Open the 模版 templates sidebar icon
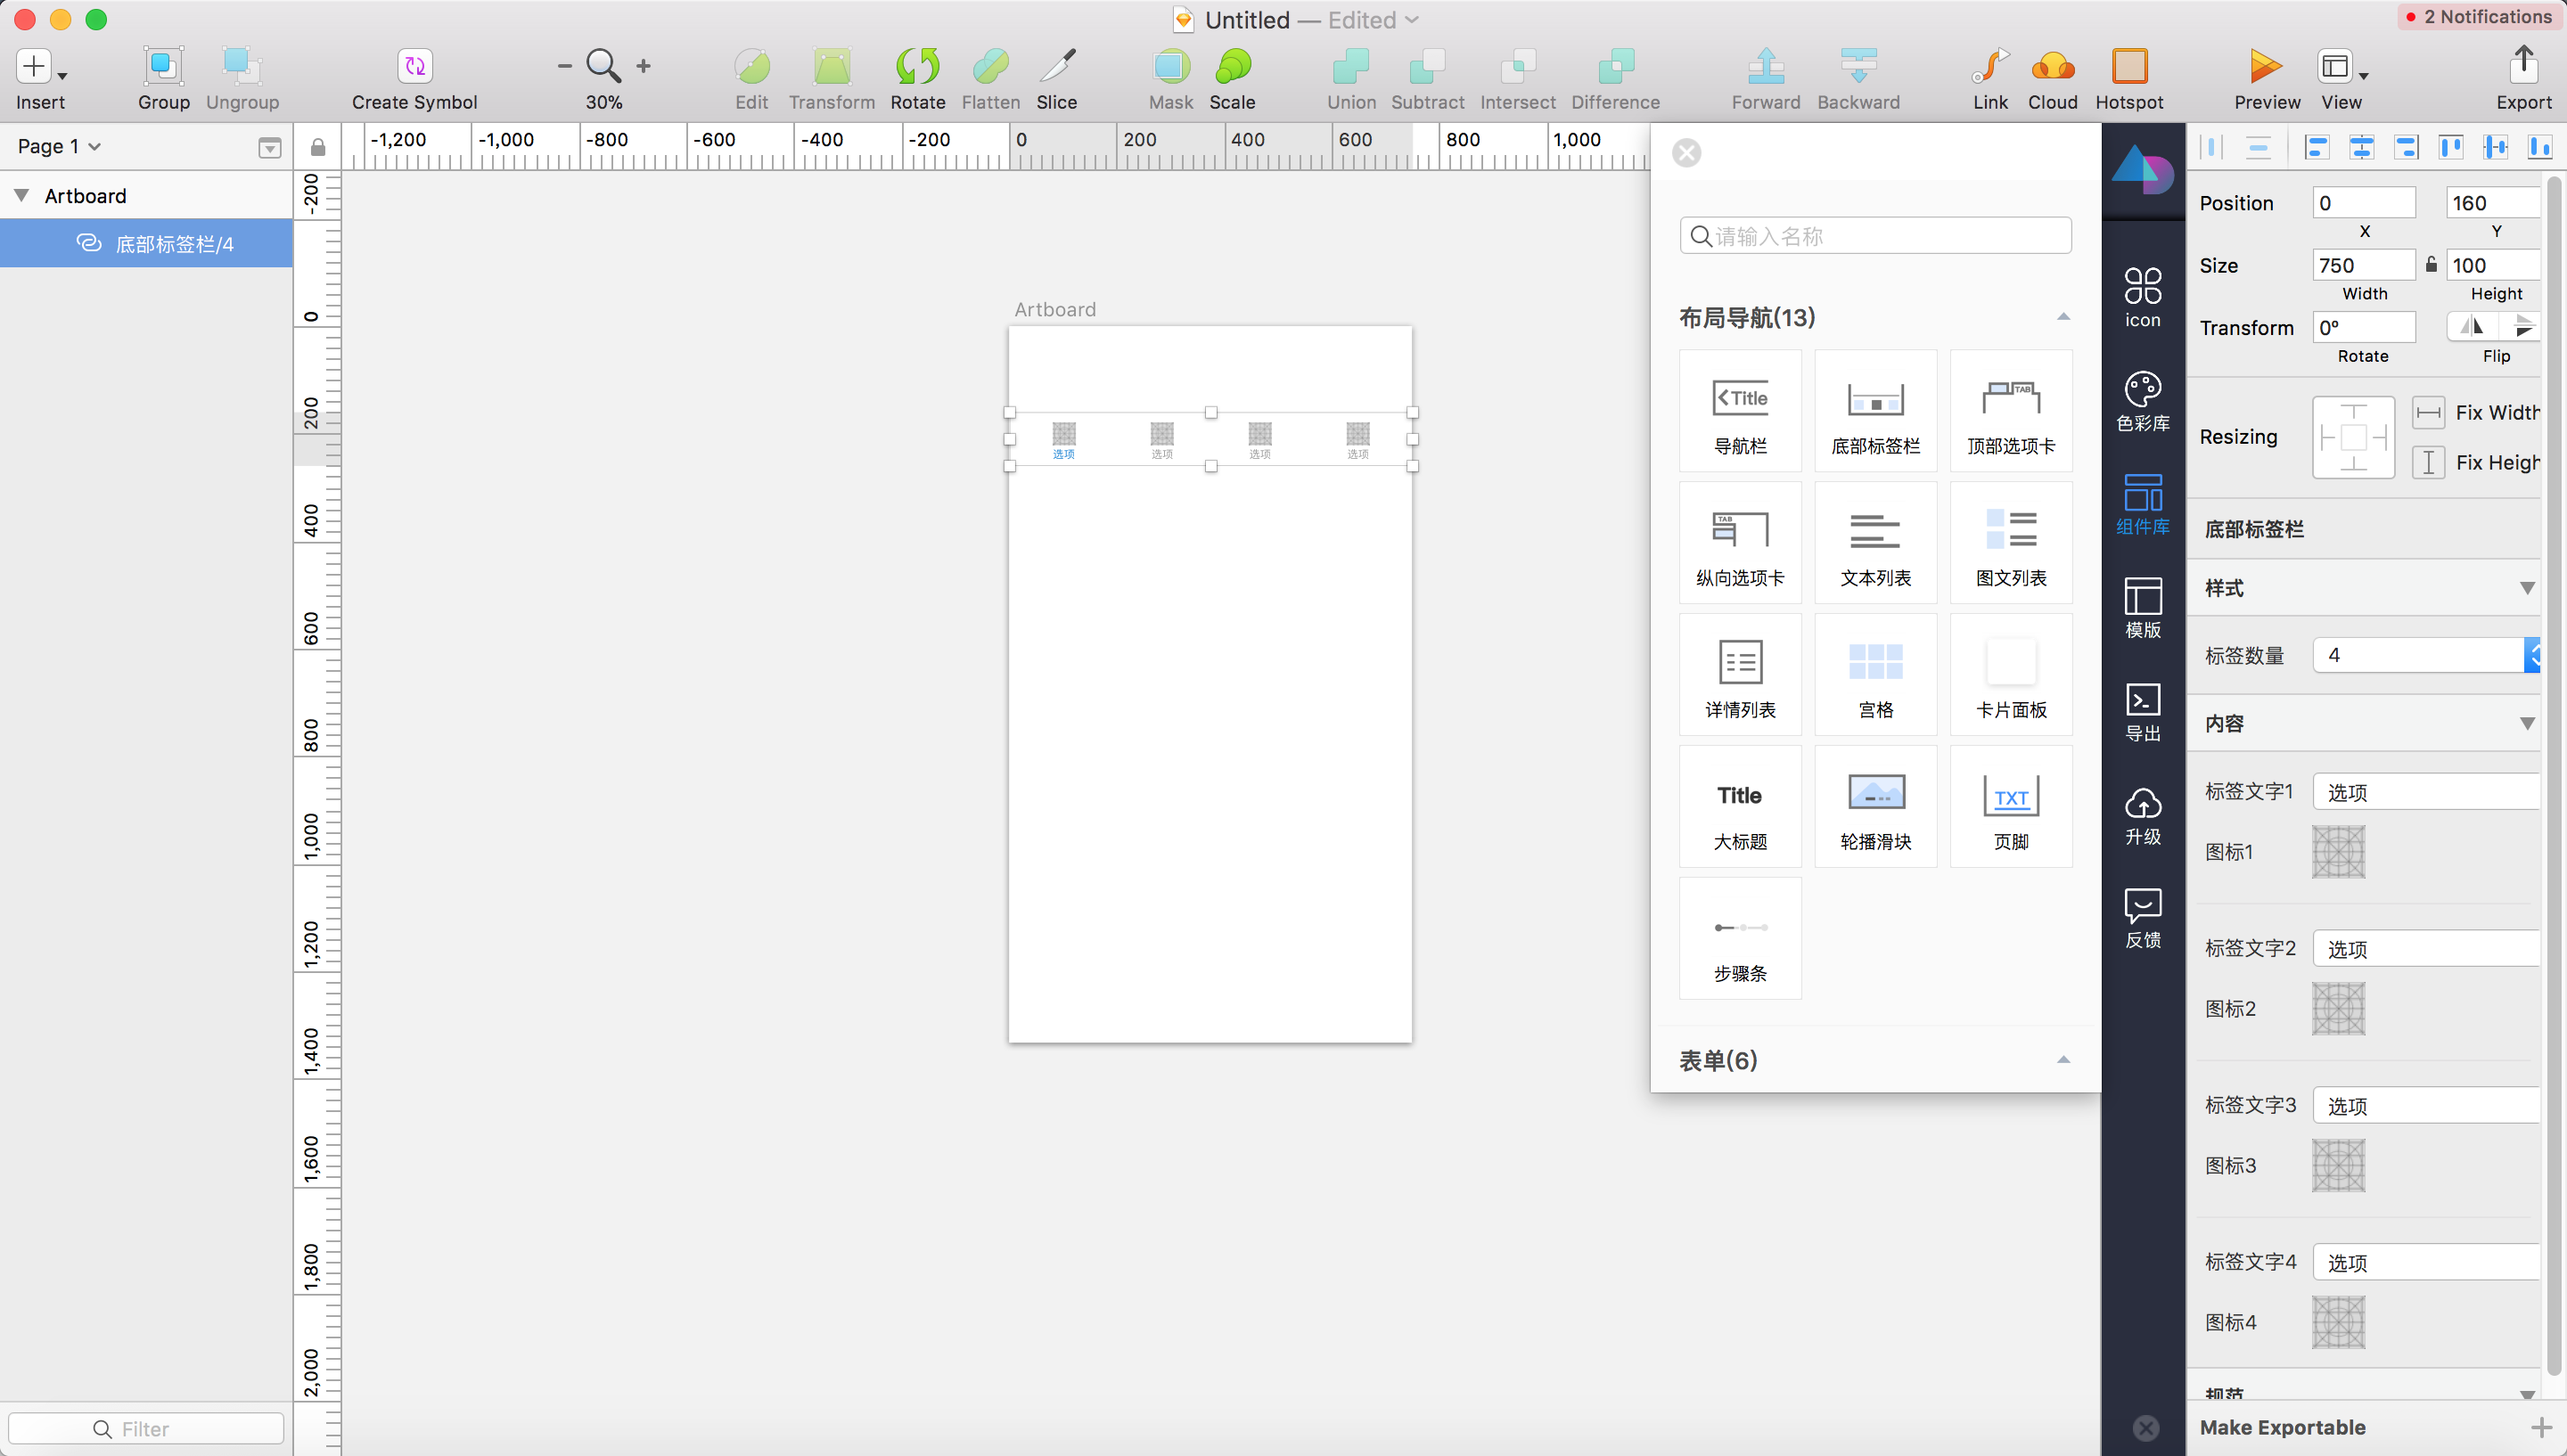2567x1456 pixels. pos(2142,607)
